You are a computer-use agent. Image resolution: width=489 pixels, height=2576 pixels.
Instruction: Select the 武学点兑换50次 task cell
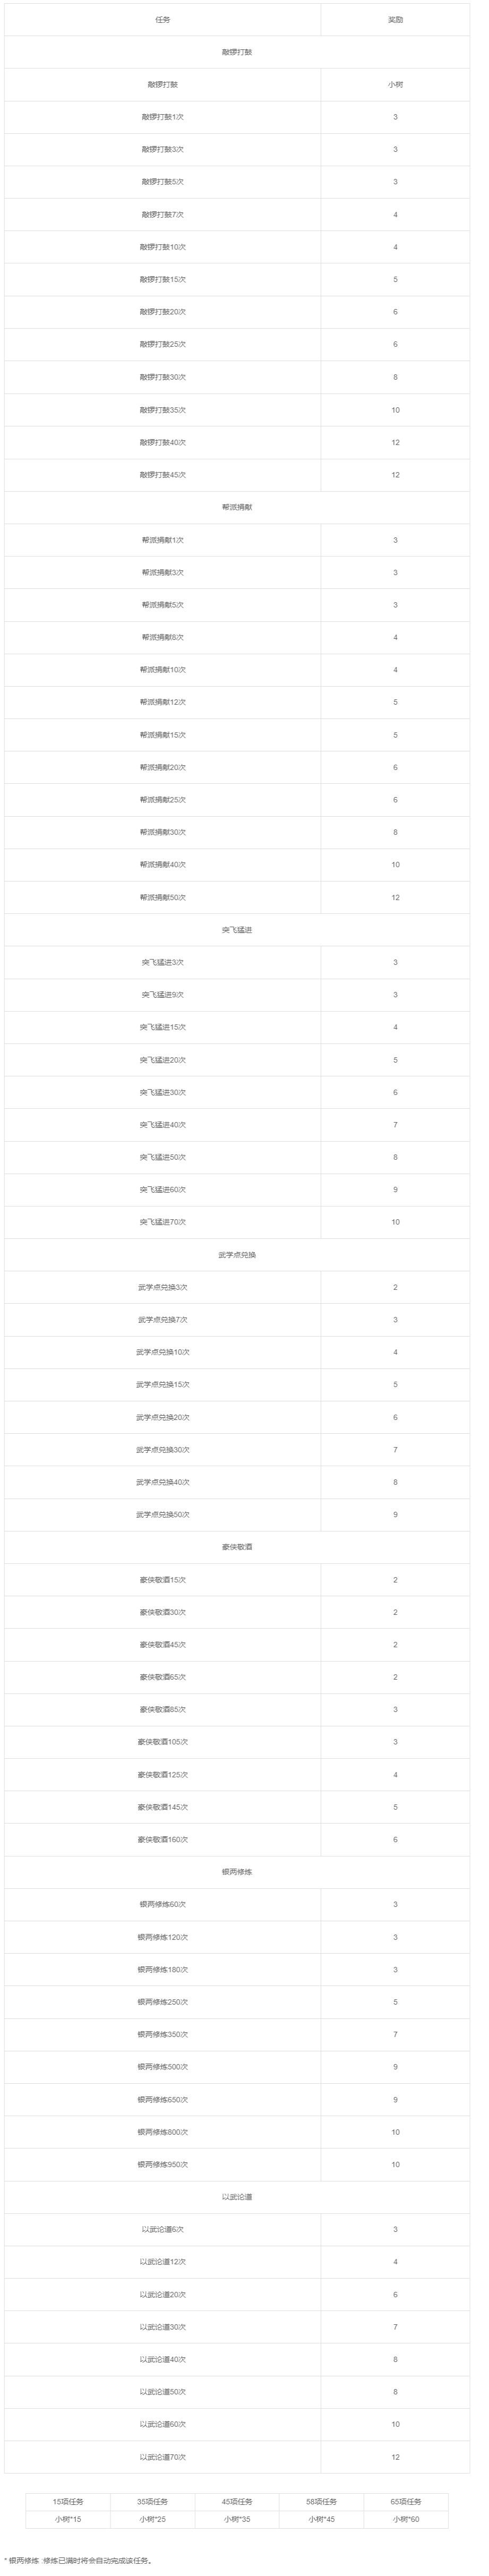point(163,1515)
